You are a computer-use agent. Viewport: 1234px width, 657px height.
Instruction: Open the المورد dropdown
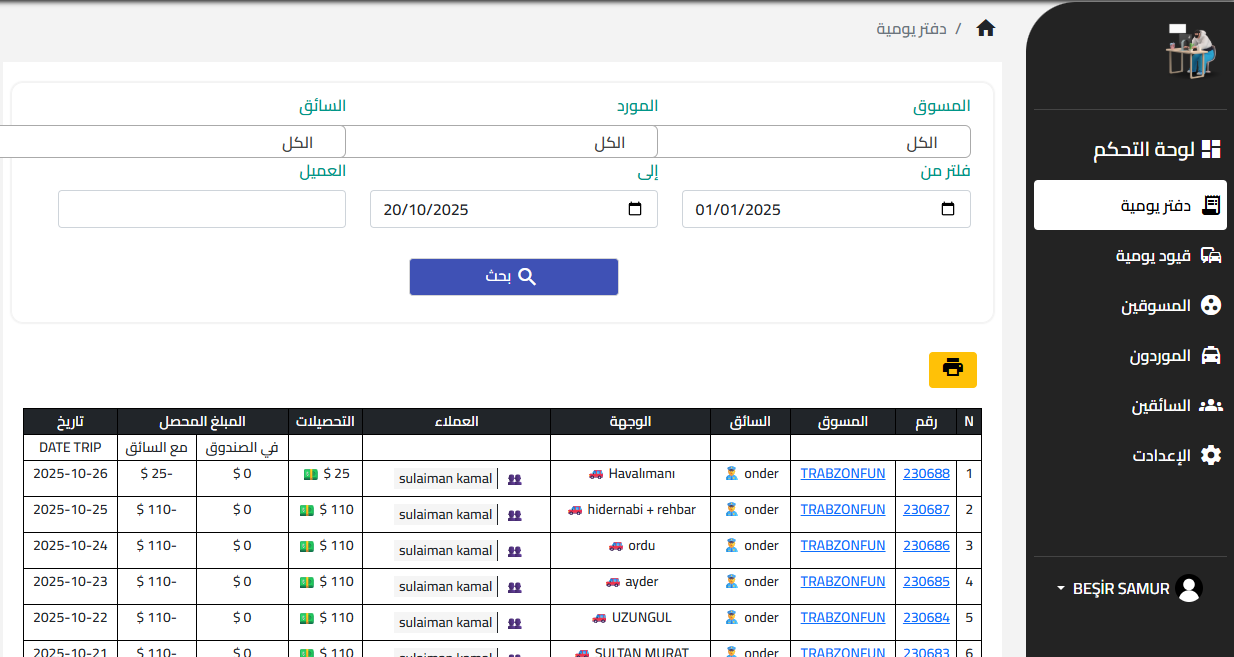click(x=501, y=142)
